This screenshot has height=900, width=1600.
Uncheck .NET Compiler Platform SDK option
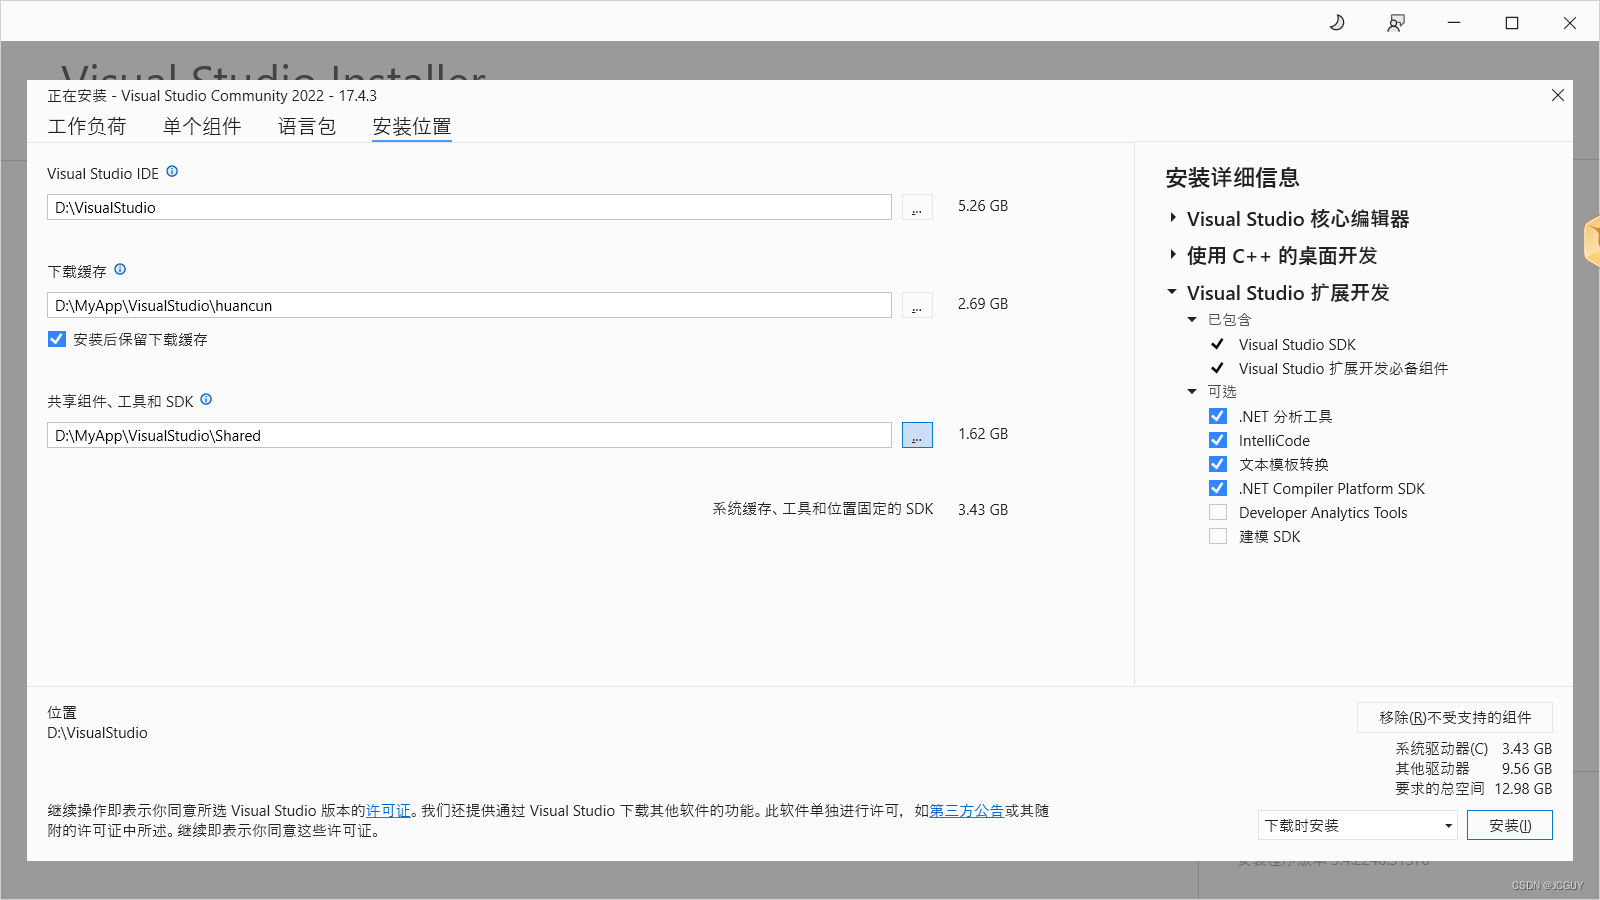[1218, 488]
